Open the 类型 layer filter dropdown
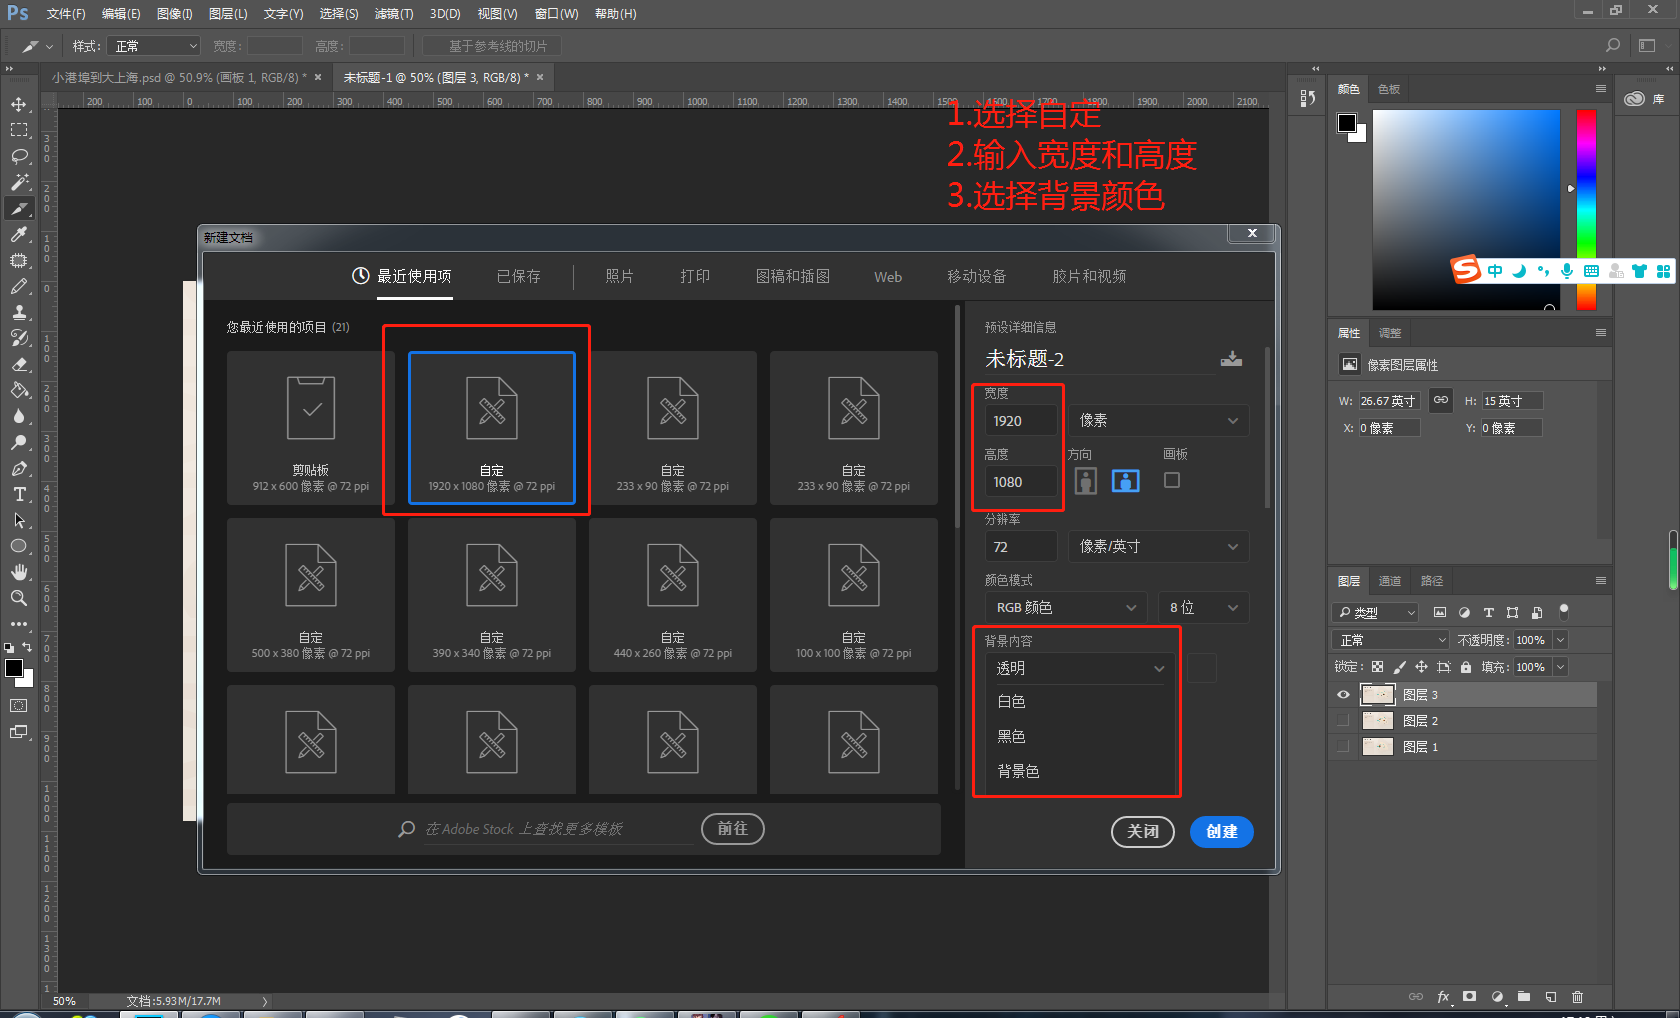This screenshot has width=1680, height=1018. 1375,613
